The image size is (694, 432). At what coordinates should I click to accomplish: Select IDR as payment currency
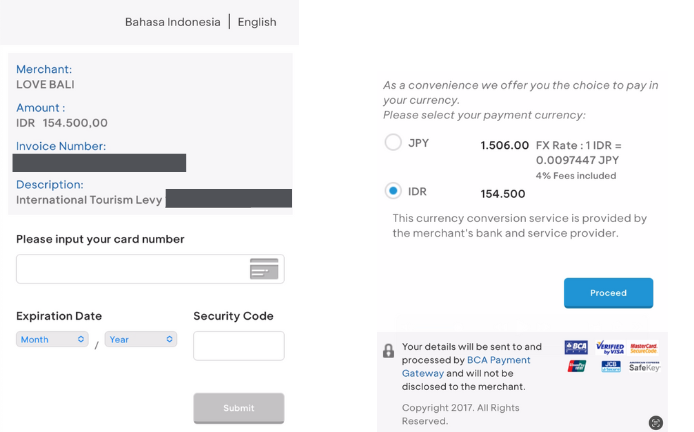(x=393, y=191)
